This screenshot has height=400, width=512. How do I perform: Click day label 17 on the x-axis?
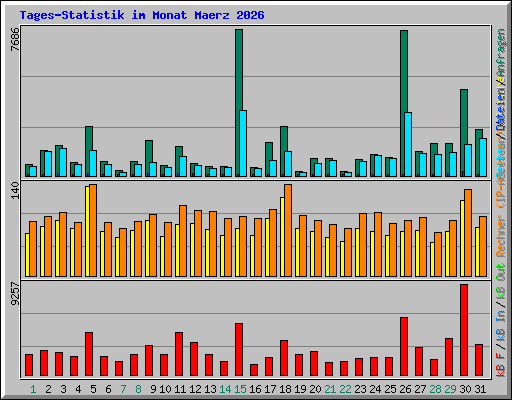pos(270,389)
